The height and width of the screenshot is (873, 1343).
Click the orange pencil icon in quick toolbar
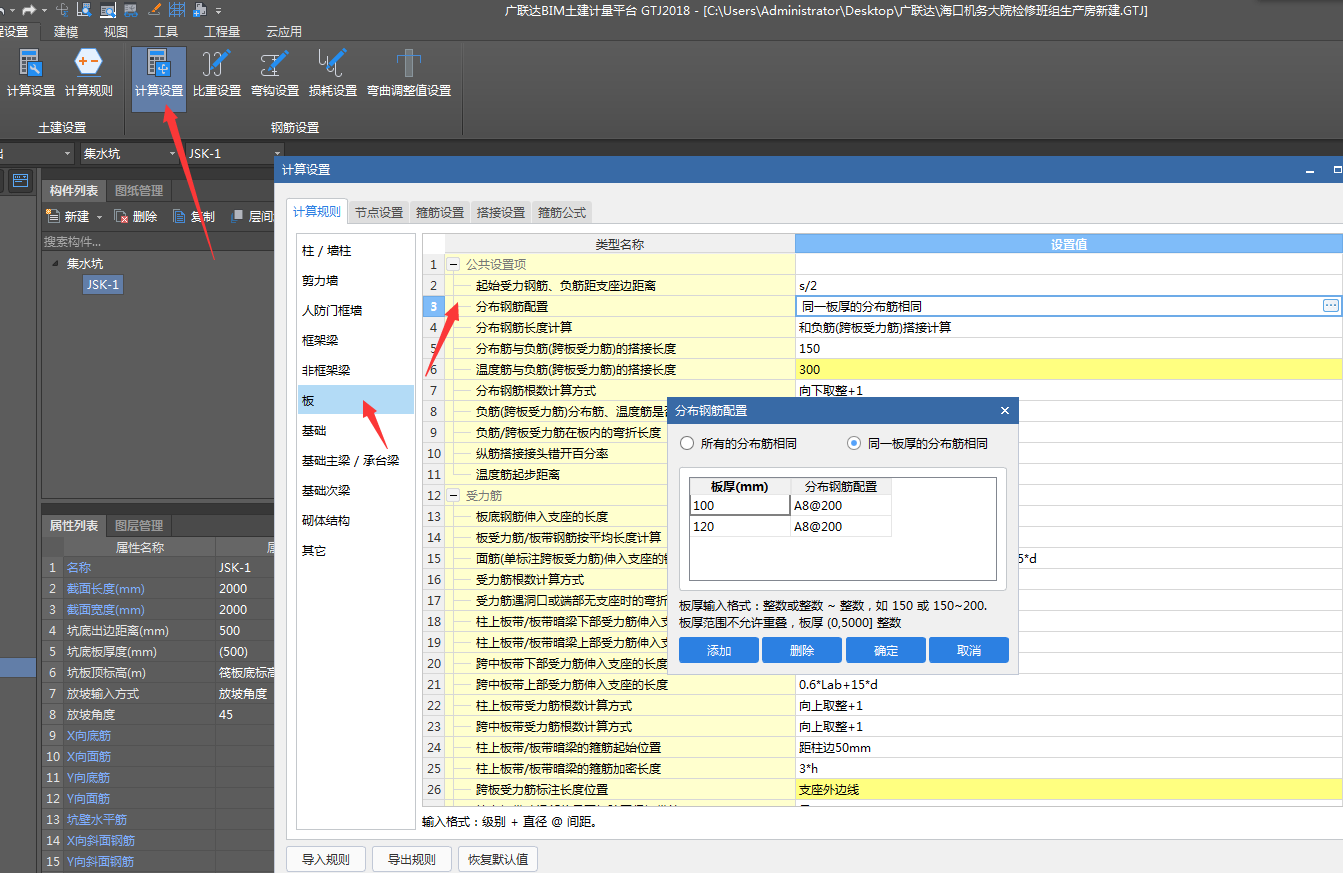click(154, 9)
